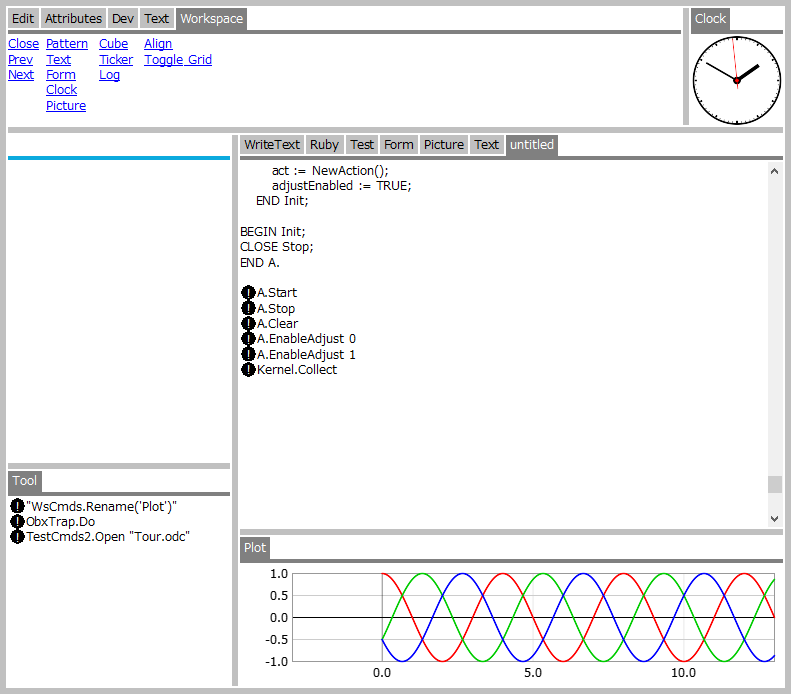Execute the A.EnableAdjust 1 commander icon
Viewport: 791px width, 694px height.
tap(248, 355)
